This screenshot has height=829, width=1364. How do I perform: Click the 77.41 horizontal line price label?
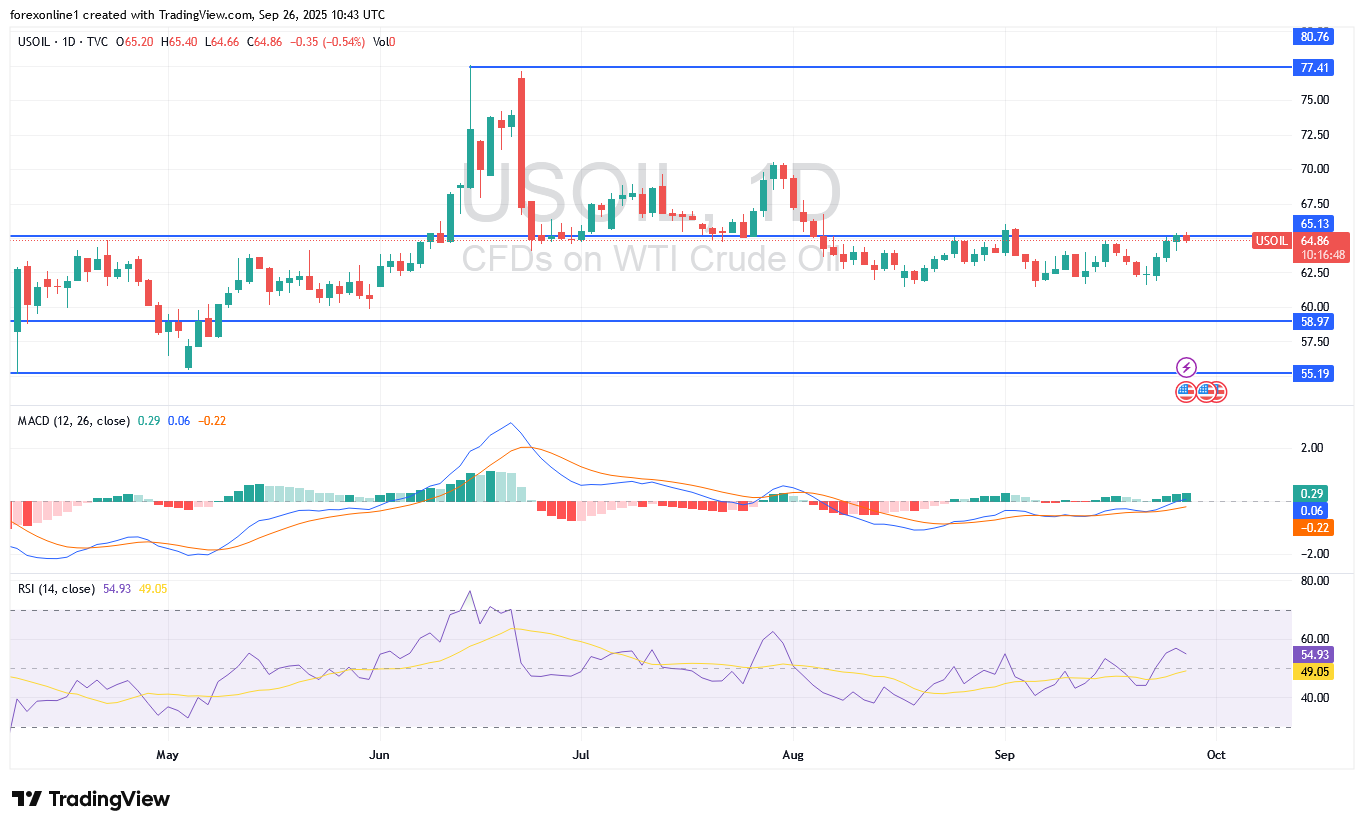(x=1314, y=68)
